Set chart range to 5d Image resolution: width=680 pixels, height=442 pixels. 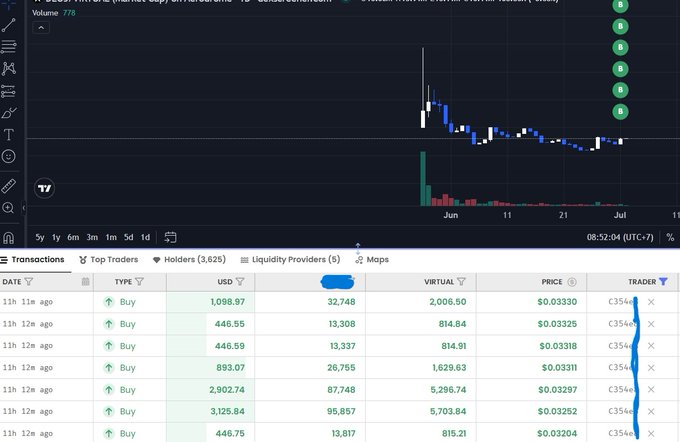(129, 237)
